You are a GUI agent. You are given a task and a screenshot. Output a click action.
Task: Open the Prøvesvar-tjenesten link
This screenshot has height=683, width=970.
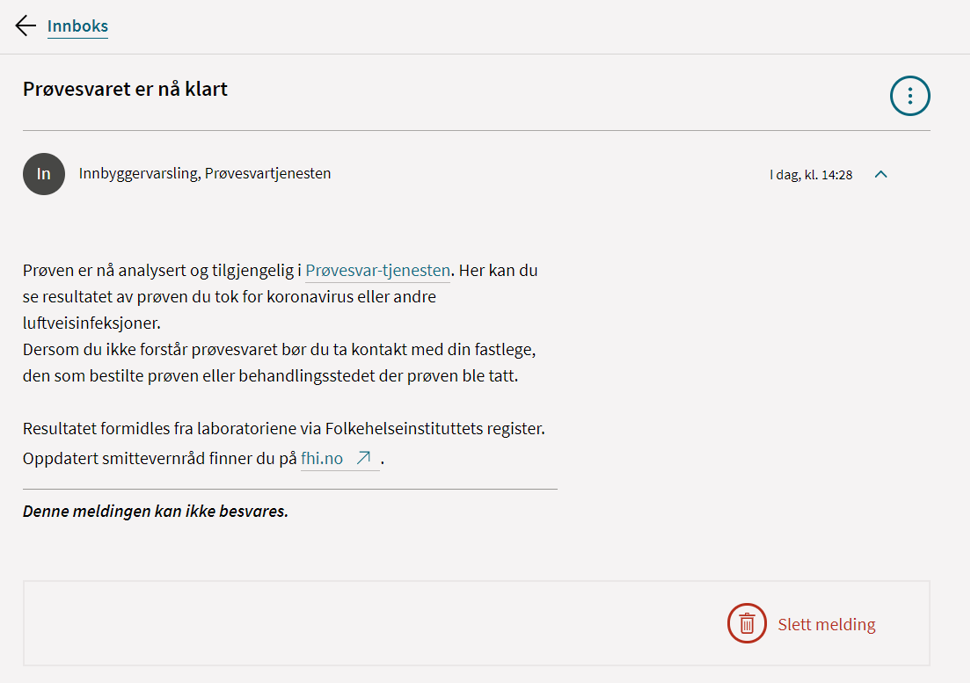point(377,270)
